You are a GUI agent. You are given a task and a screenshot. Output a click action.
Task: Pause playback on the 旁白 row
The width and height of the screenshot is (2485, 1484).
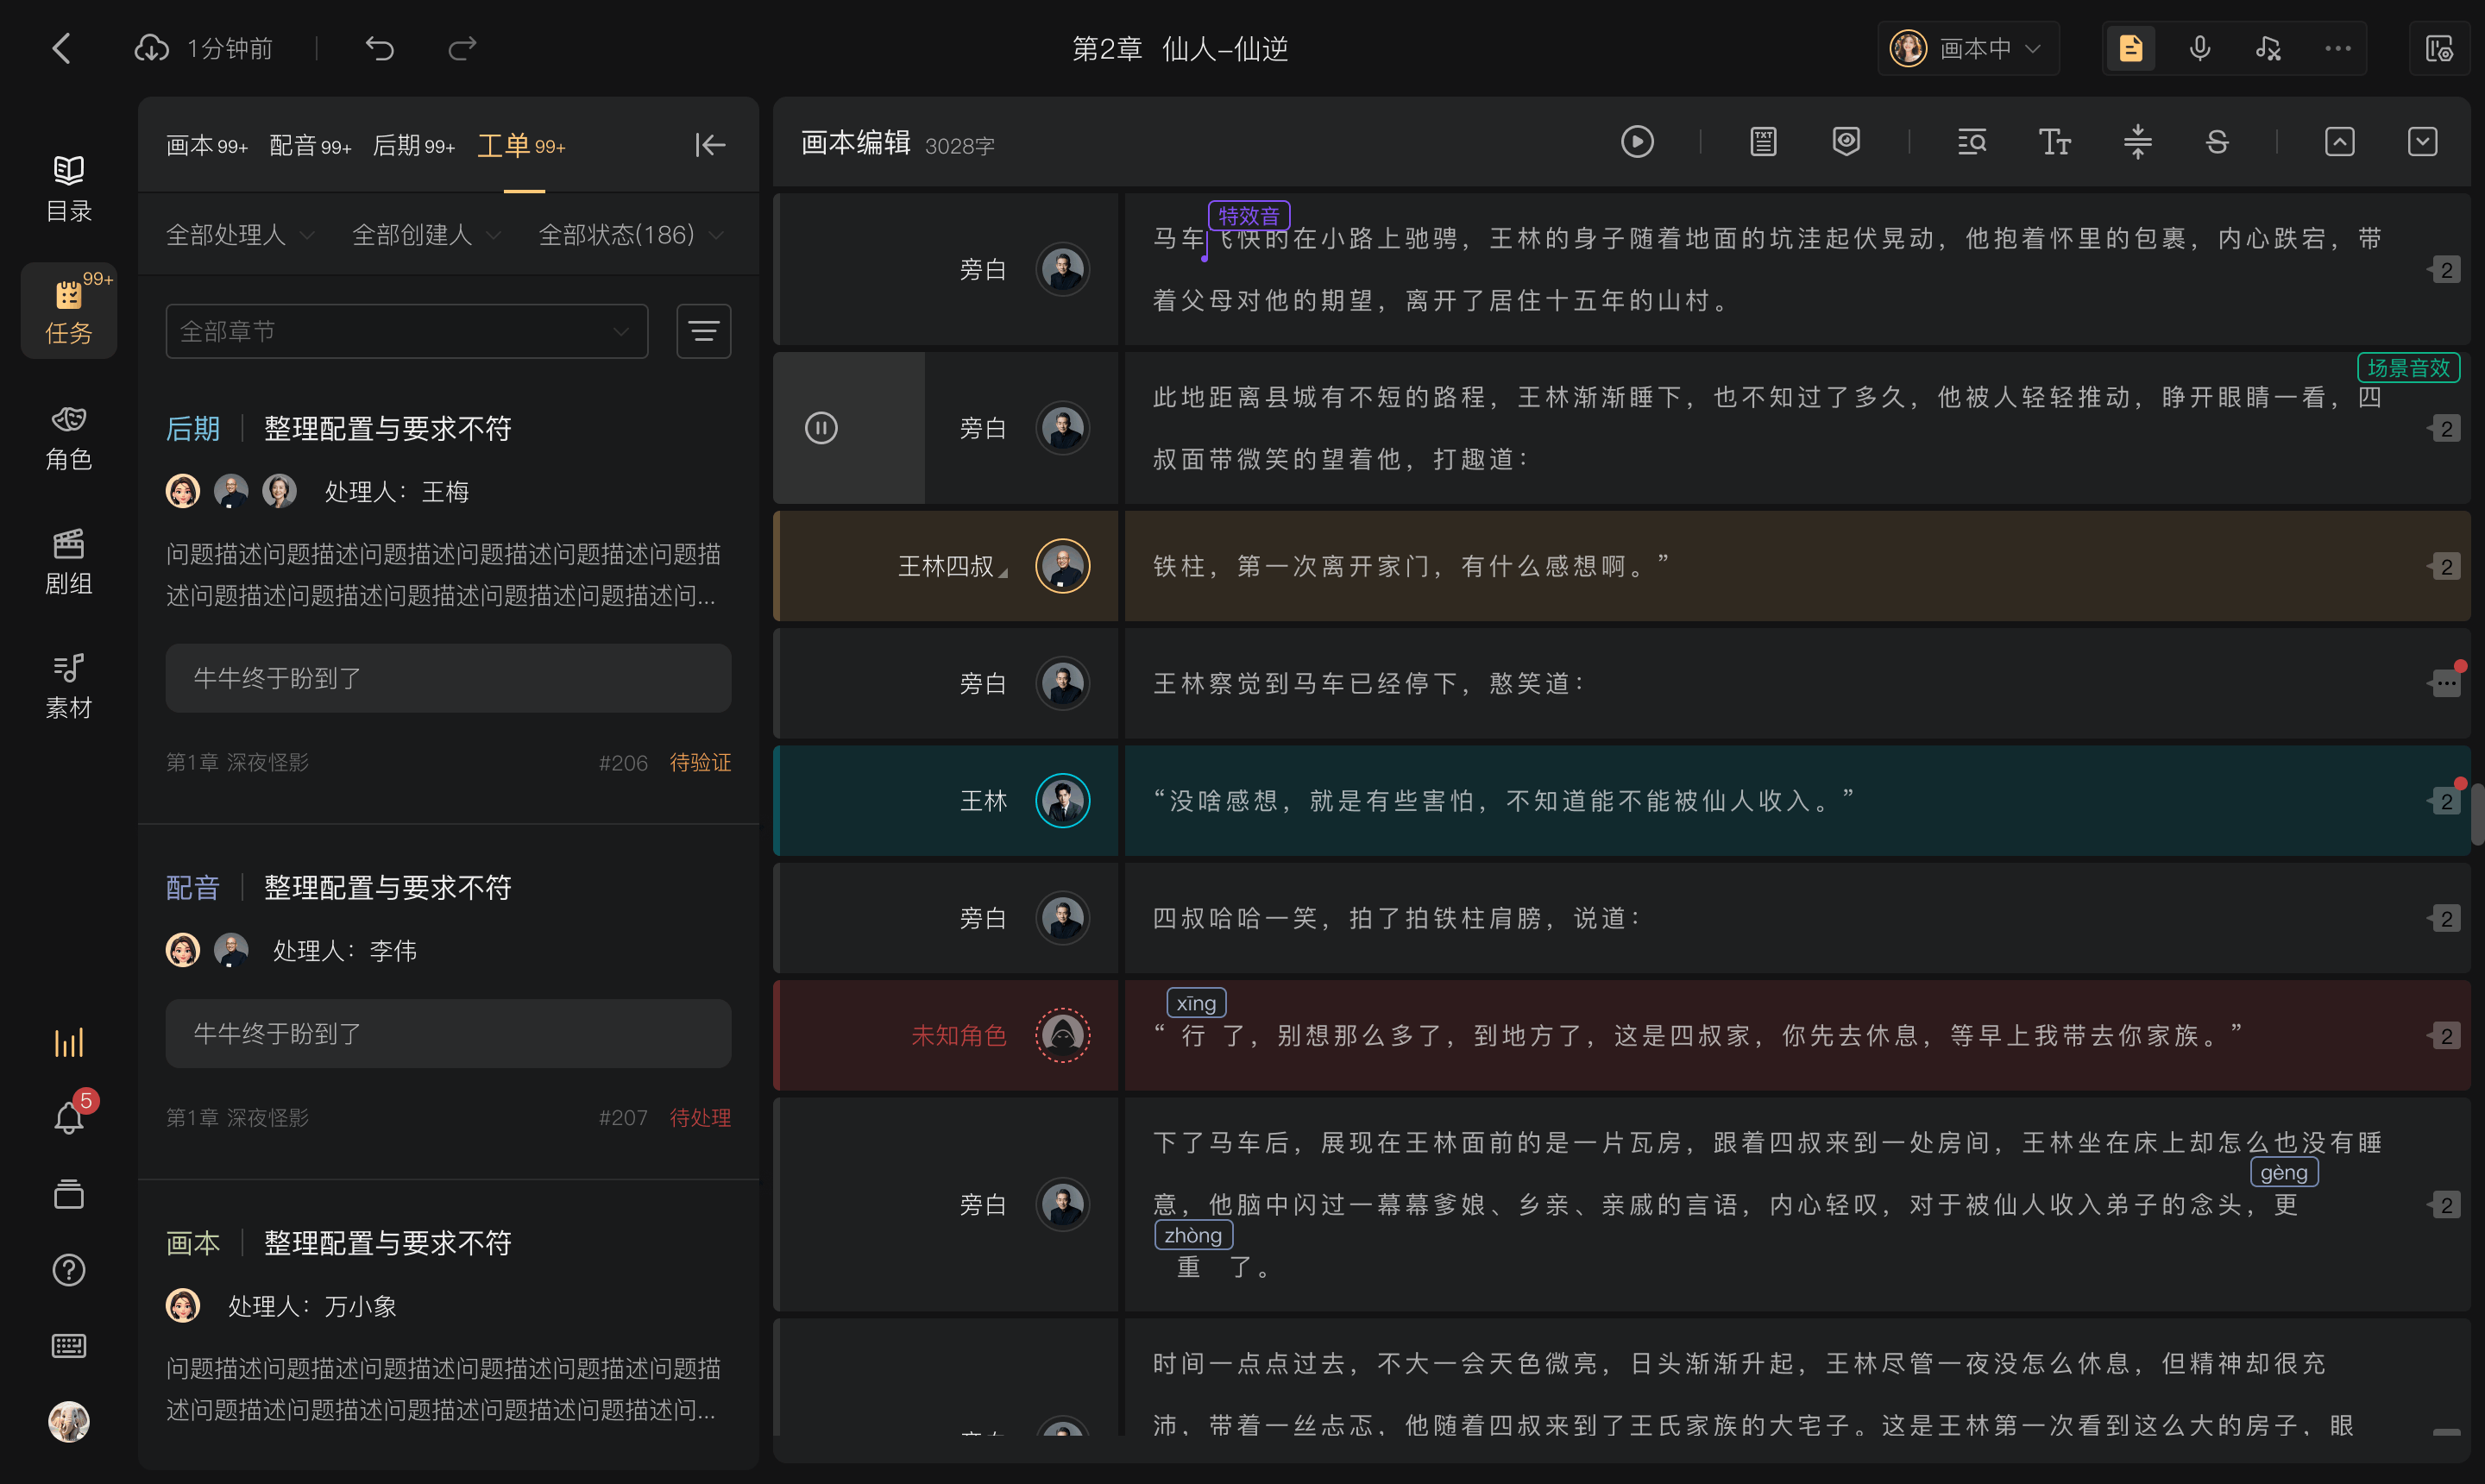821,428
